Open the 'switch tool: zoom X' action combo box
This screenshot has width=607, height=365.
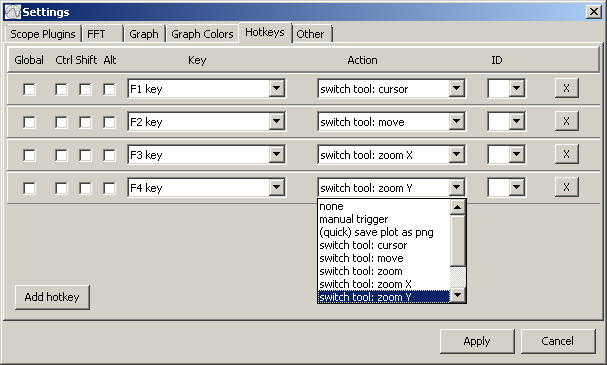coord(391,154)
